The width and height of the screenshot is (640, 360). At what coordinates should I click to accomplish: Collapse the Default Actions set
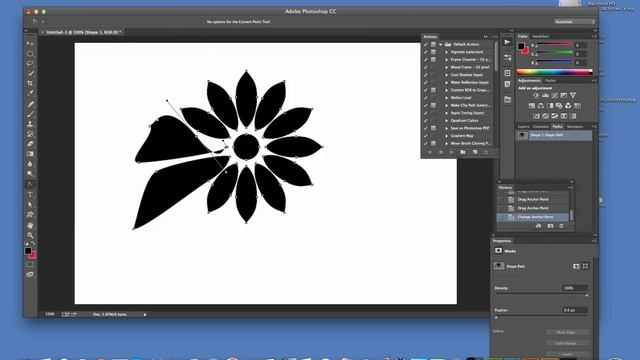(x=441, y=44)
